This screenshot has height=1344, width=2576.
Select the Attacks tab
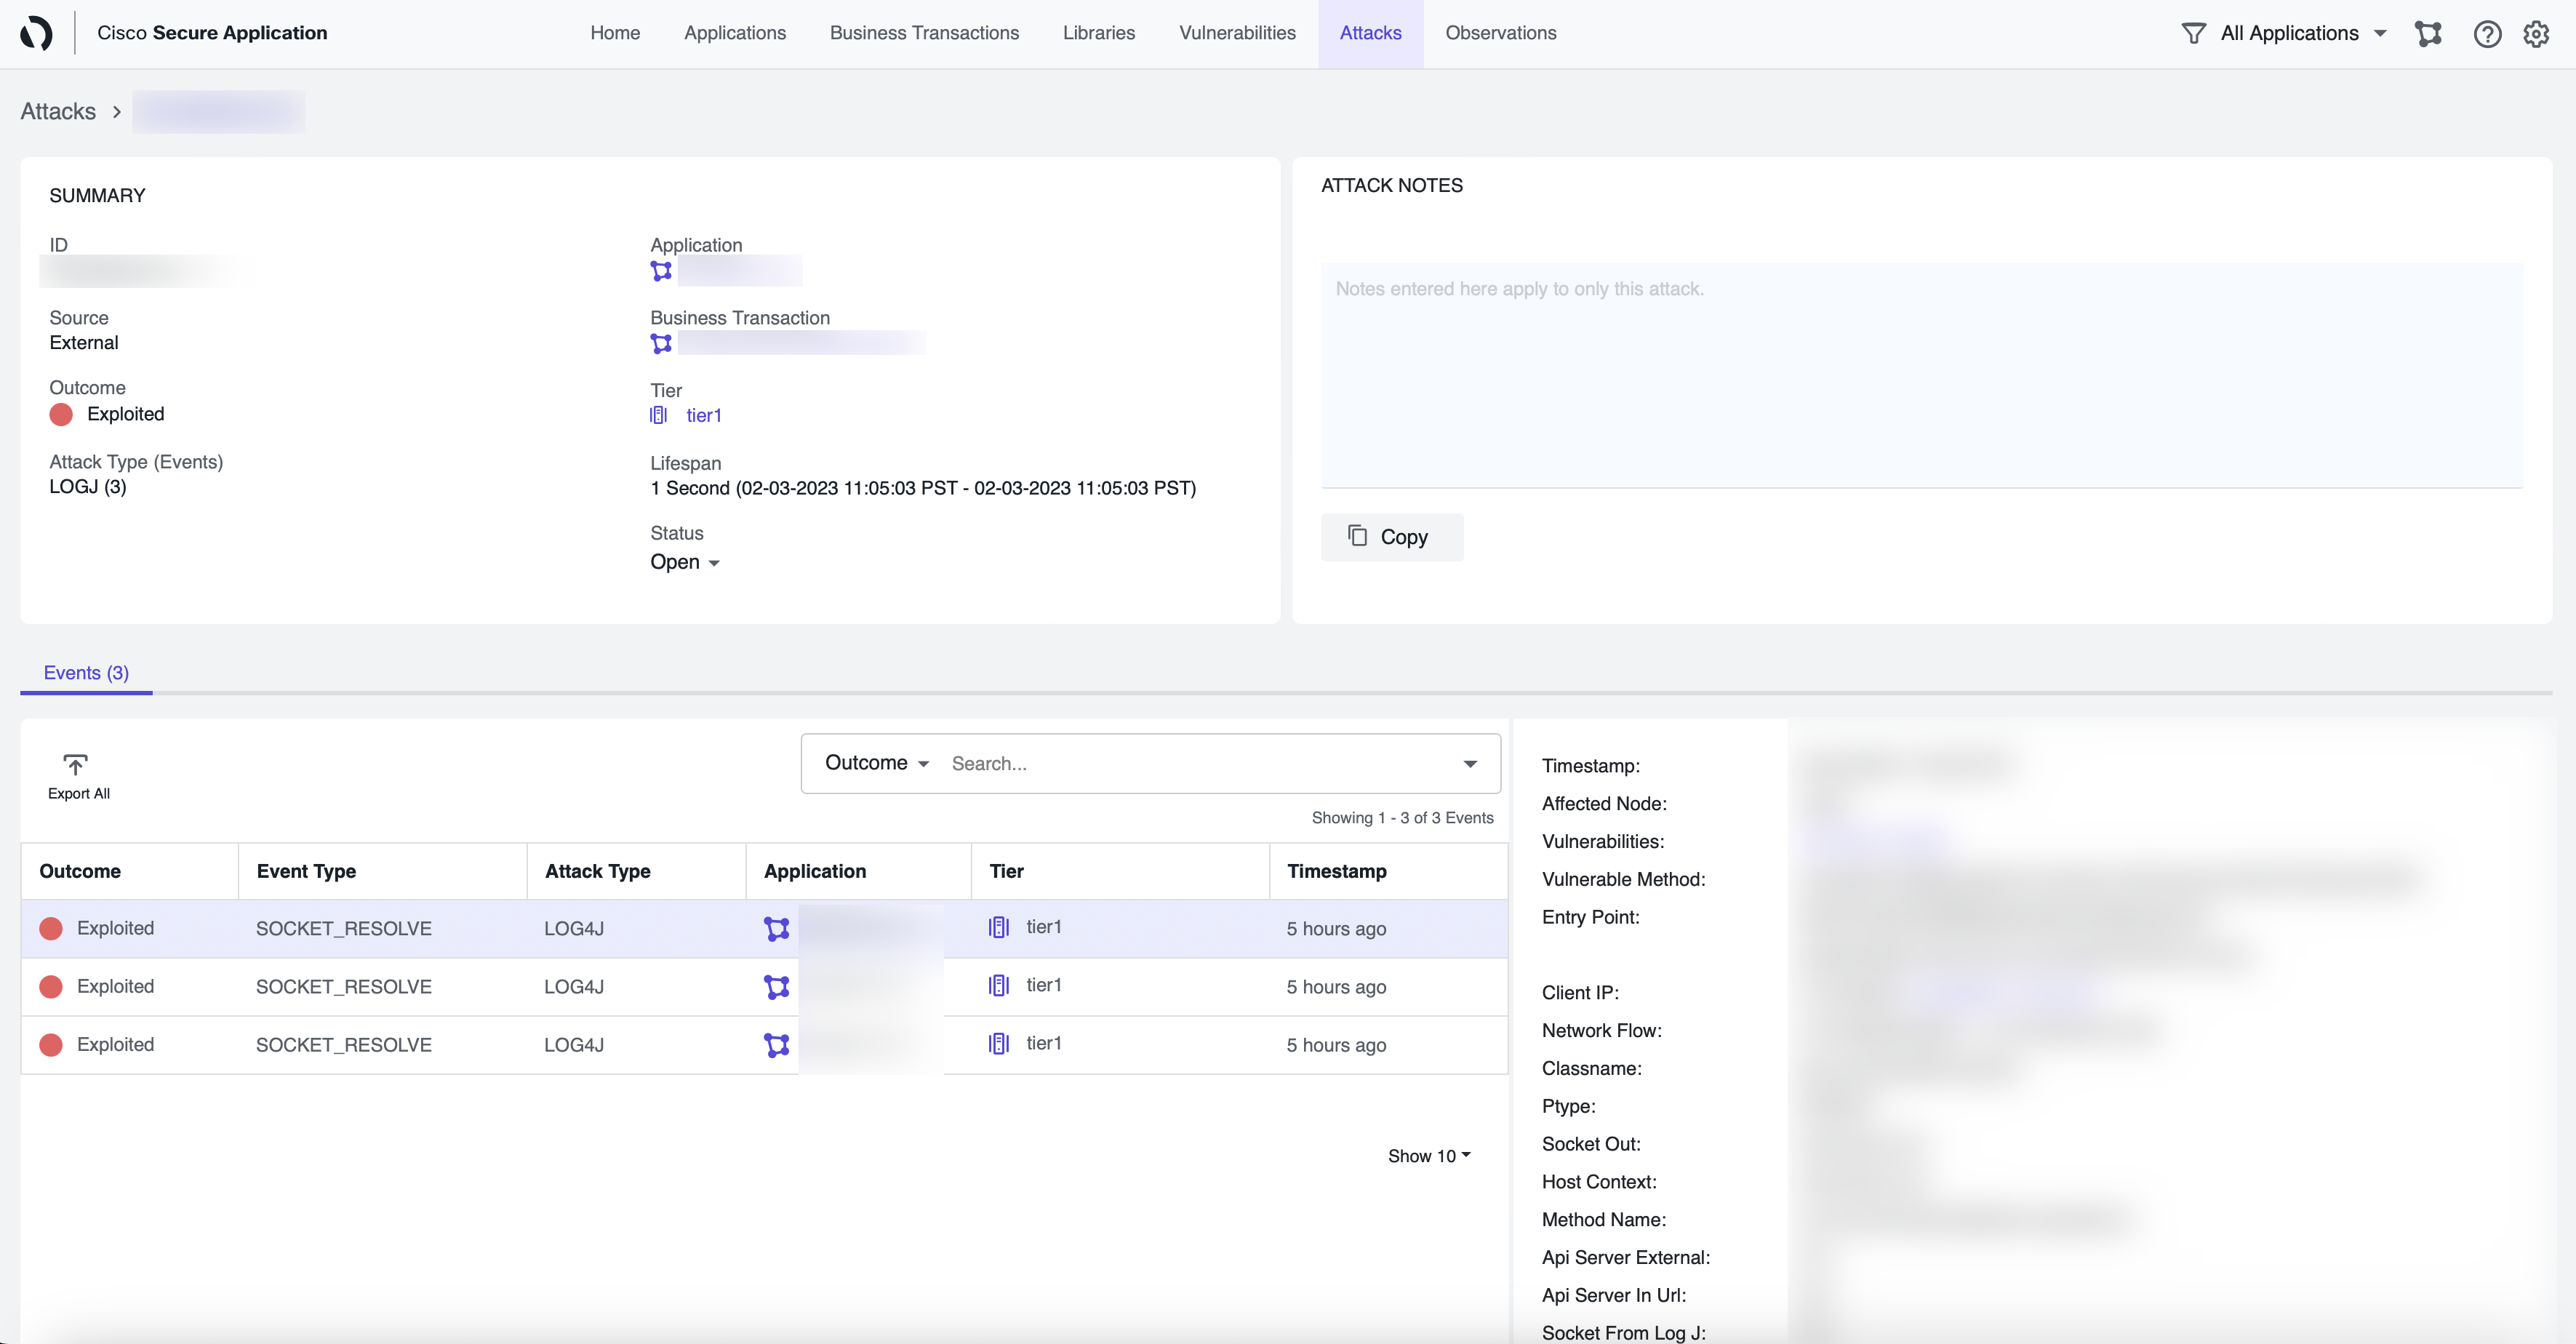tap(1370, 33)
